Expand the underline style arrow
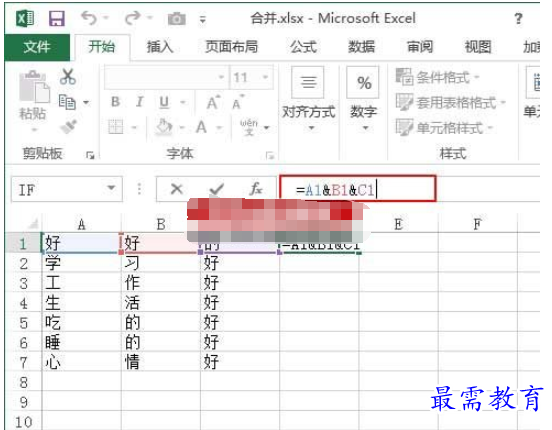Screen dimensions: 552x430 (x=183, y=102)
